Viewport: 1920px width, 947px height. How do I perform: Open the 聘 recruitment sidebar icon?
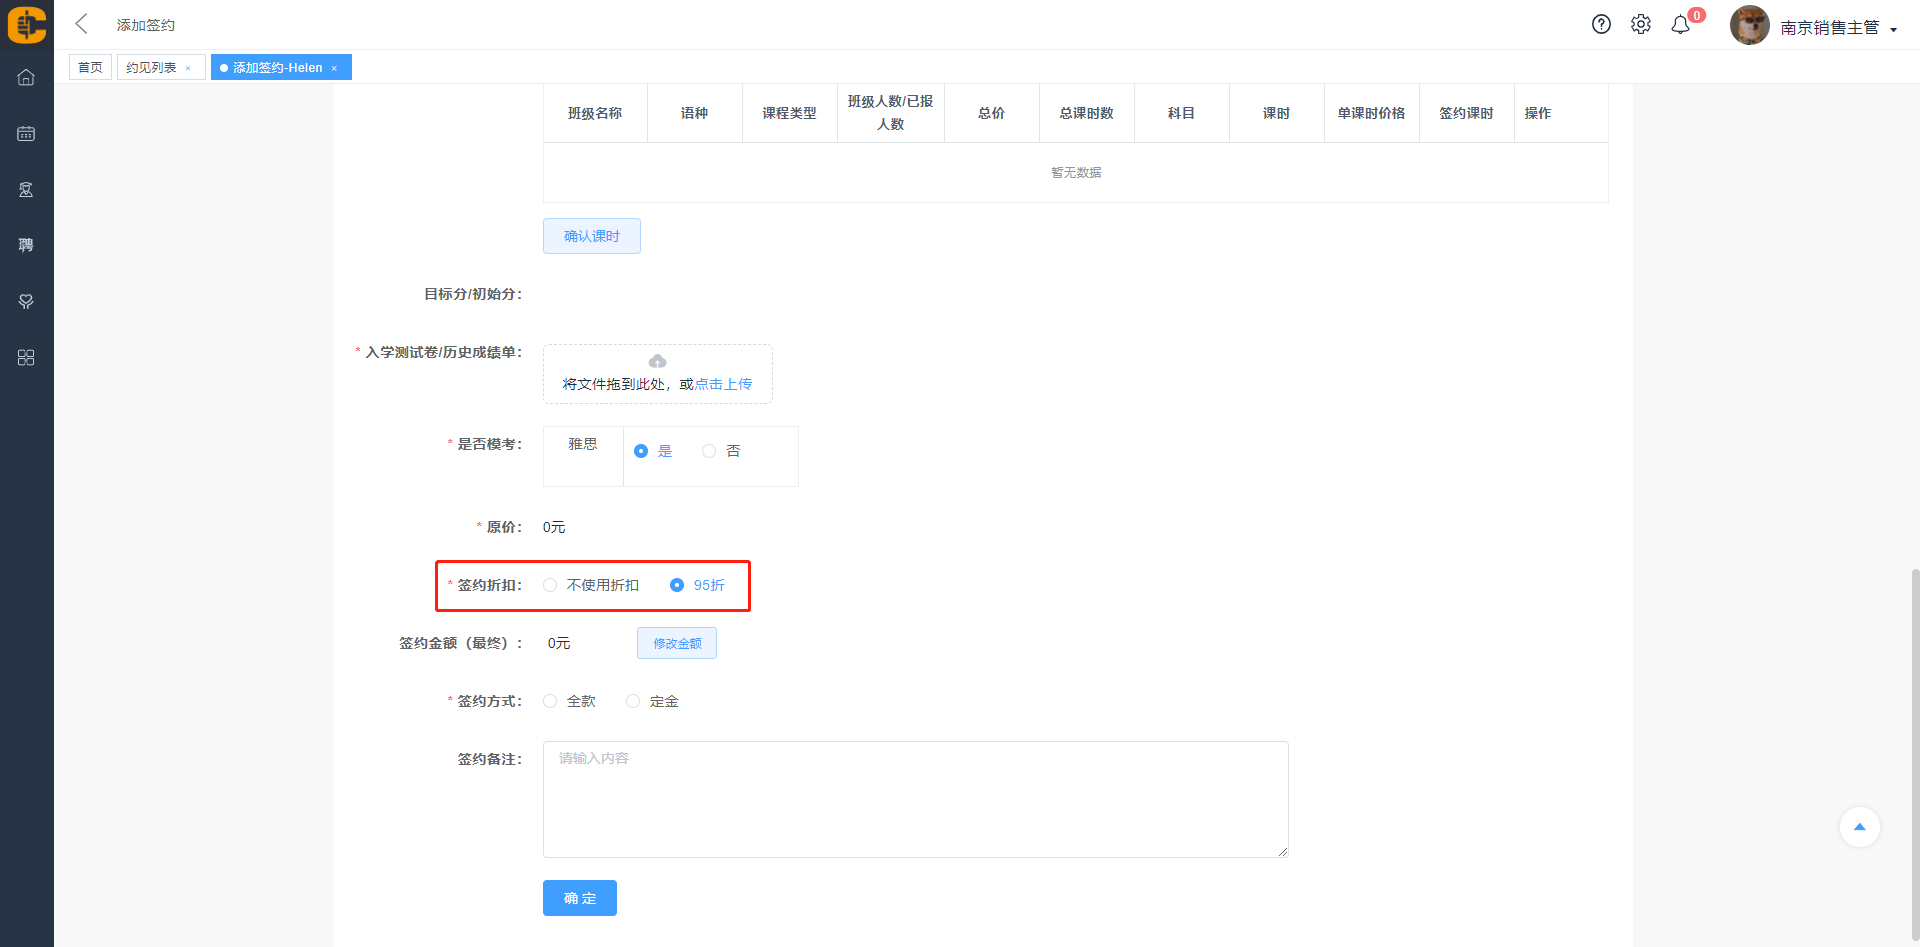(x=26, y=245)
